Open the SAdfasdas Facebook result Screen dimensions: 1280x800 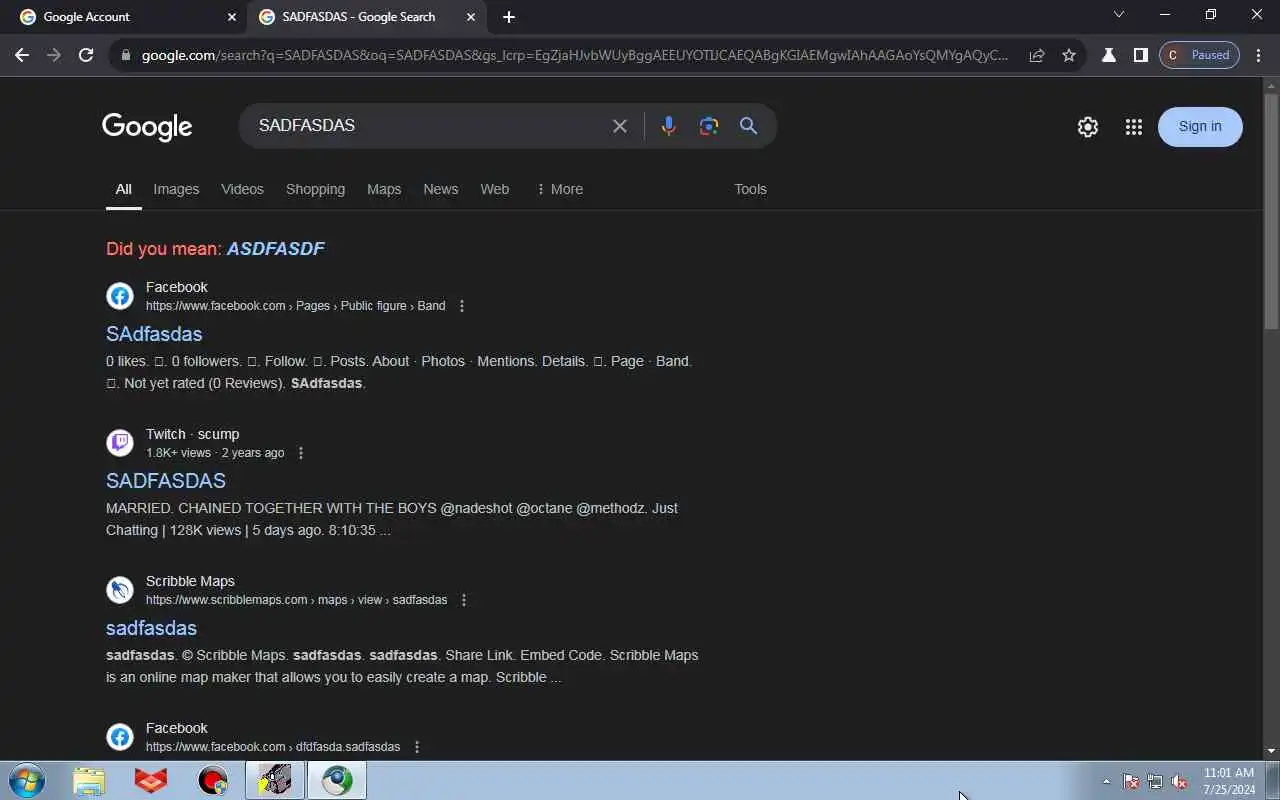(154, 334)
